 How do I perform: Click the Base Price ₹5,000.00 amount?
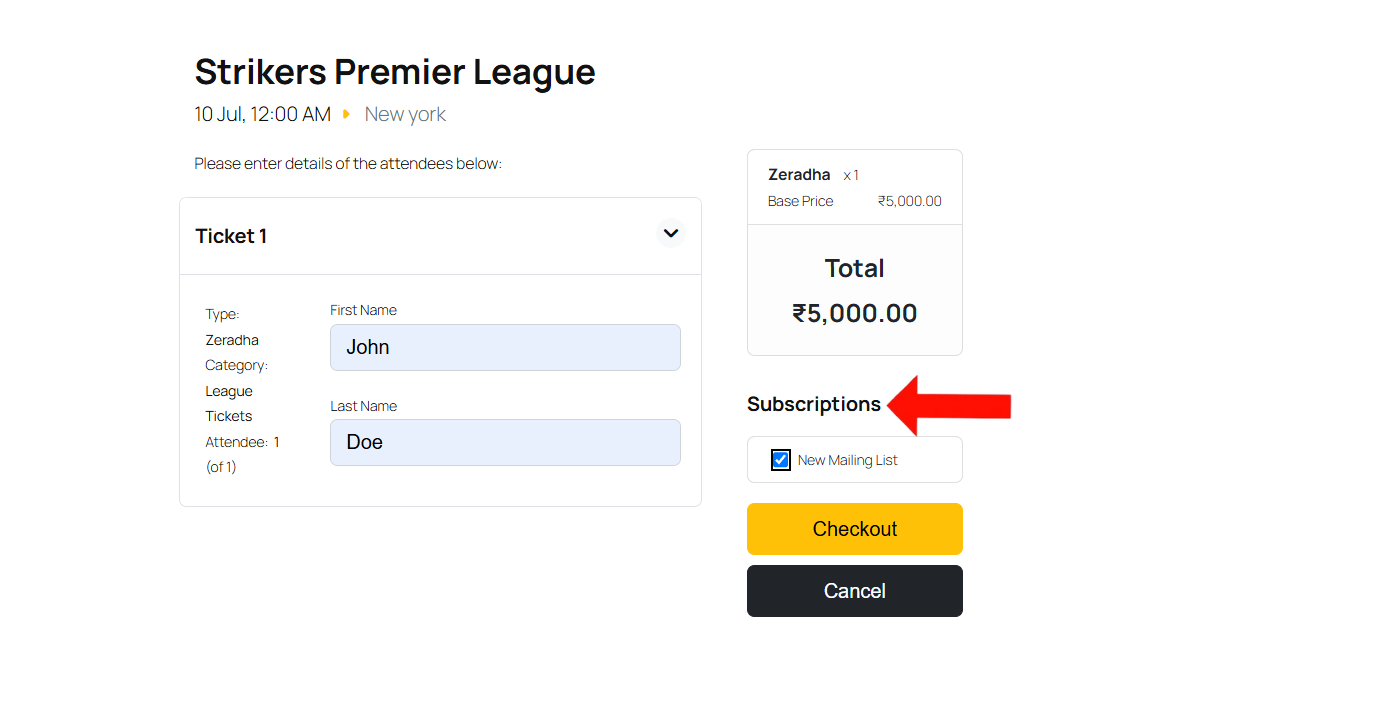pyautogui.click(x=910, y=201)
